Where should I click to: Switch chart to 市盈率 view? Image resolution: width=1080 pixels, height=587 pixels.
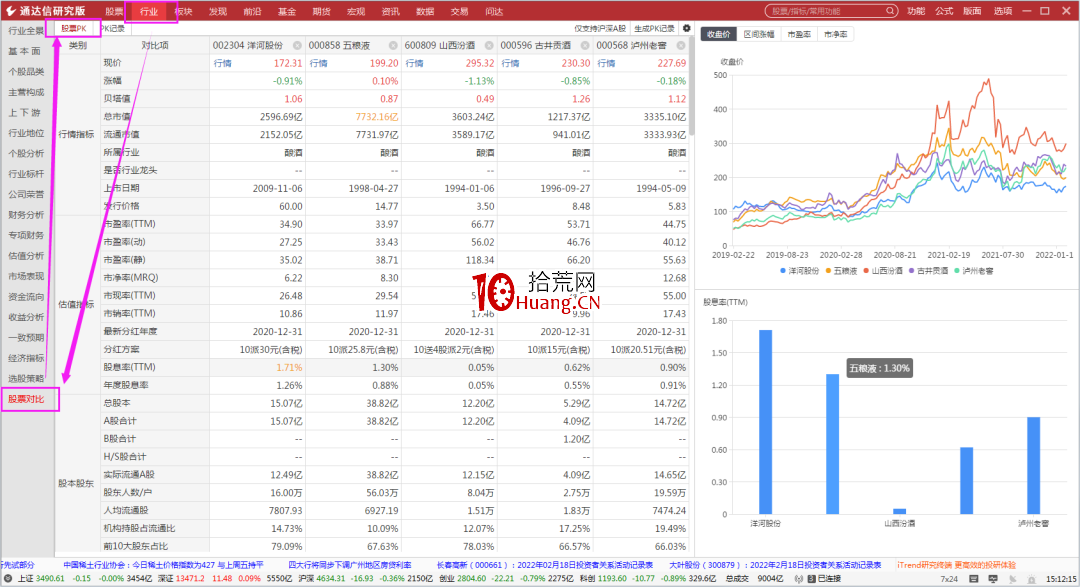799,34
